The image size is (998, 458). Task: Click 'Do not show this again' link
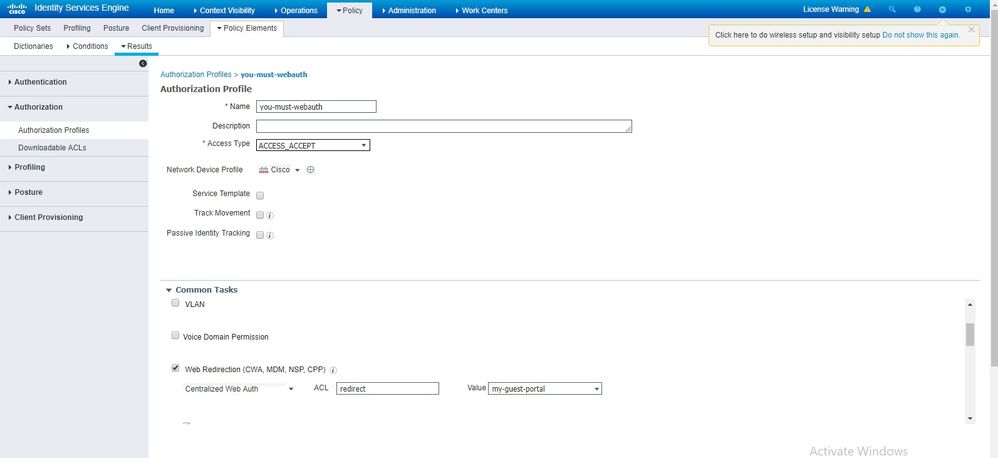tap(920, 35)
